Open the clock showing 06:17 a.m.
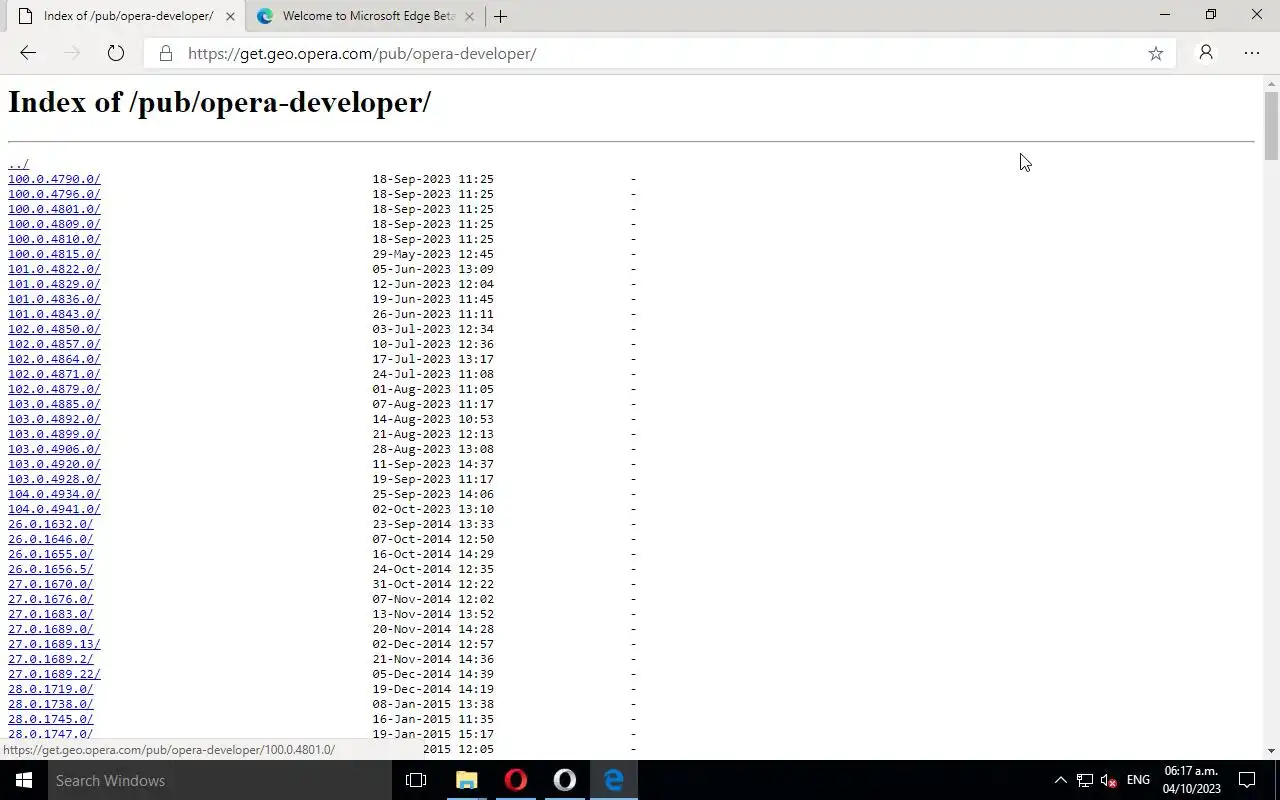Image resolution: width=1280 pixels, height=800 pixels. [x=1192, y=780]
